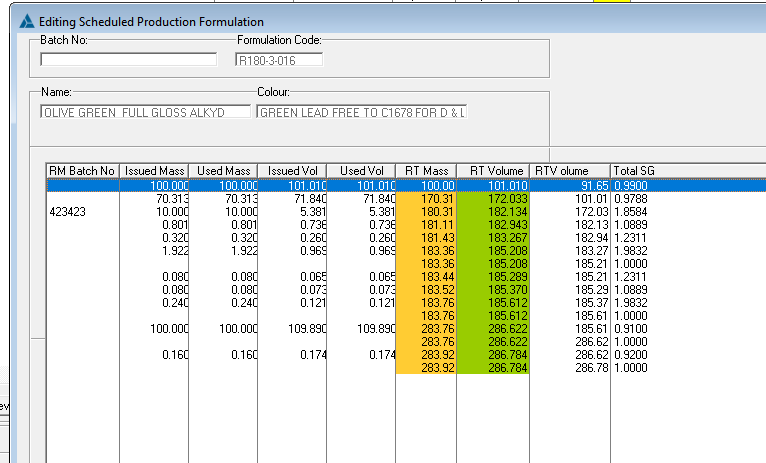Click RTV olume value 91.65 in selected row
This screenshot has width=766, height=463.
[x=595, y=186]
